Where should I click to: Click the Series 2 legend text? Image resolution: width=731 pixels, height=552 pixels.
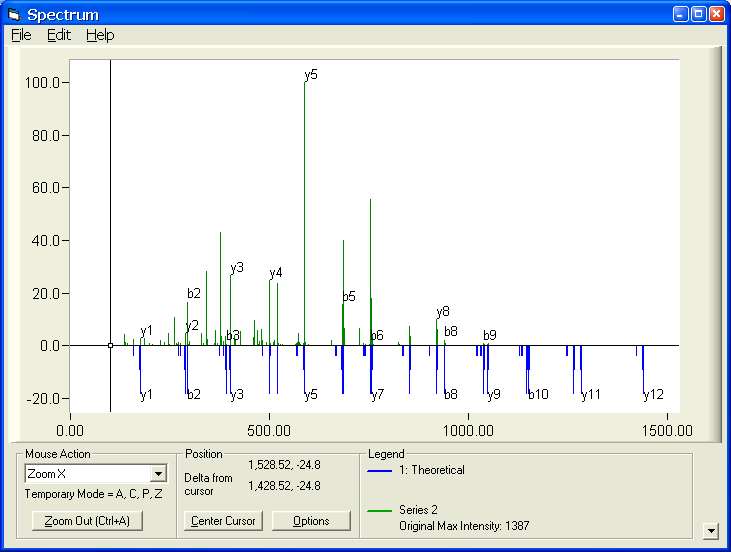pyautogui.click(x=418, y=510)
